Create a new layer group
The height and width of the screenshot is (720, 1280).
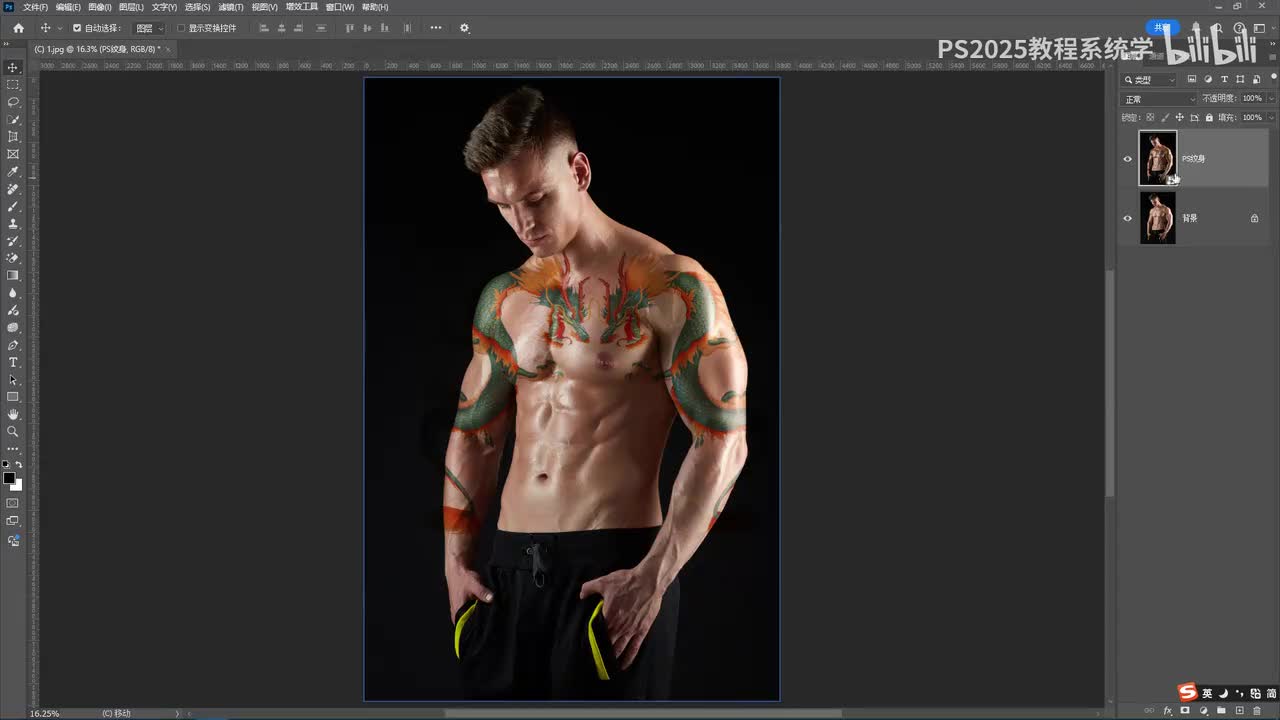click(x=1221, y=711)
